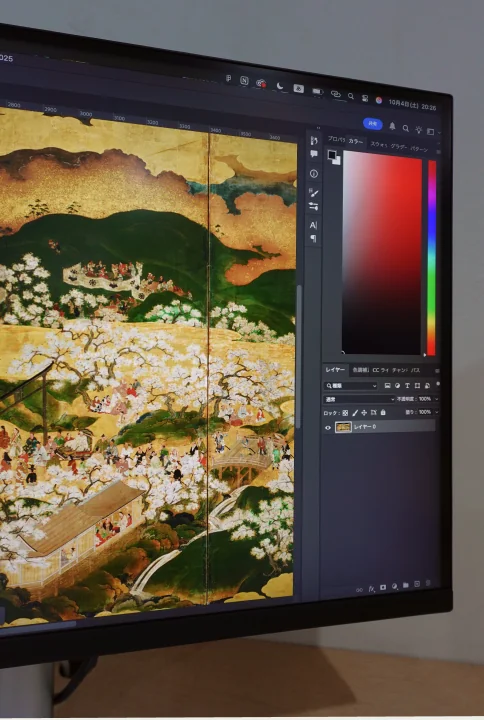Filter layers by adjustment layers icon
Viewport: 484px width, 720px height.
[397, 386]
